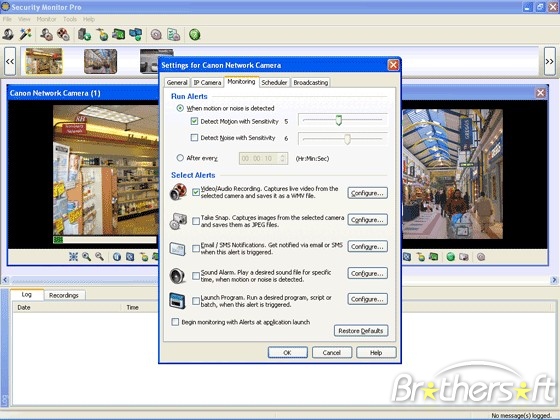This screenshot has height=420, width=560.
Task: Uncheck Video/Audio Recording alert
Action: click(x=196, y=192)
